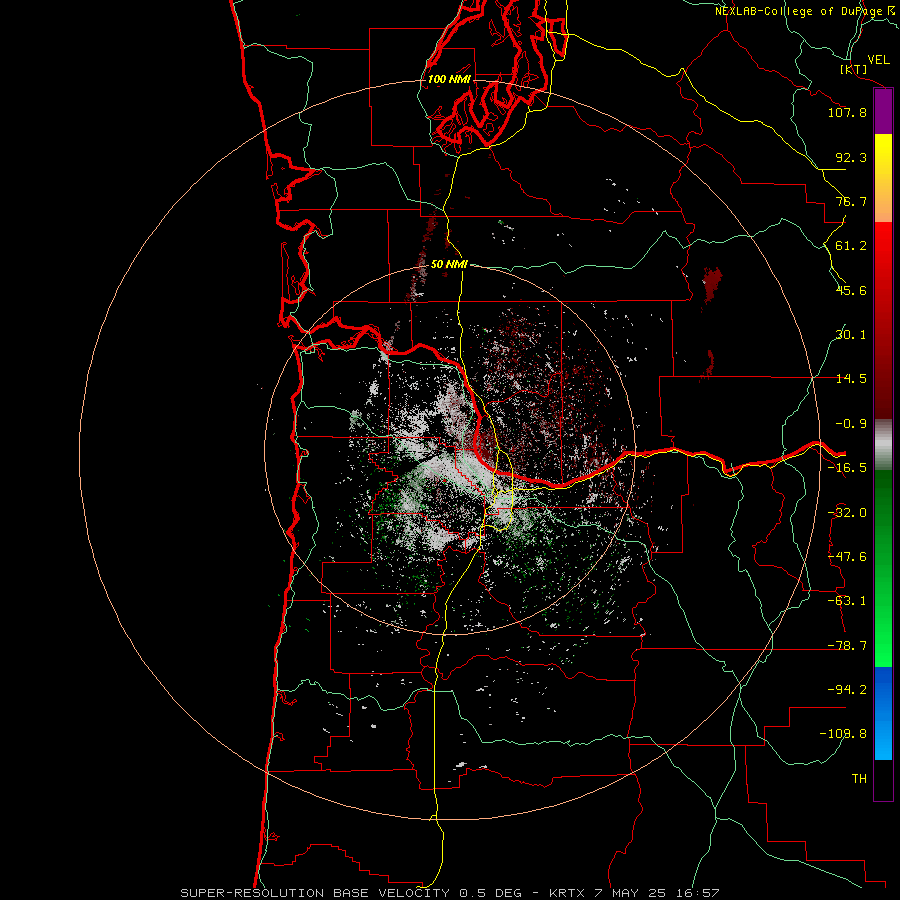Click the -78.7 velocity scale value
The height and width of the screenshot is (900, 900).
847,646
